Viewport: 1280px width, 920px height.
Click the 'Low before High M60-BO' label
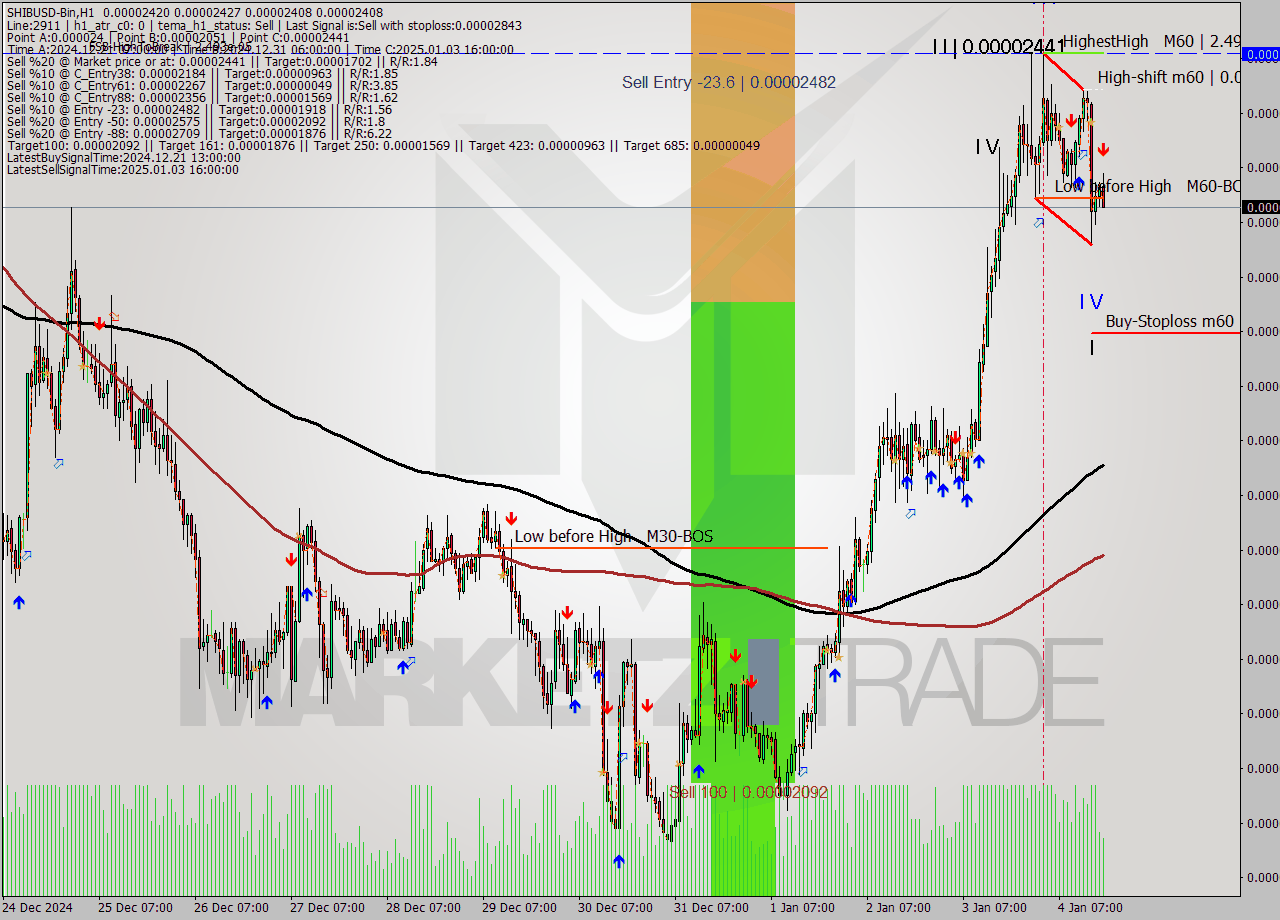click(1148, 186)
